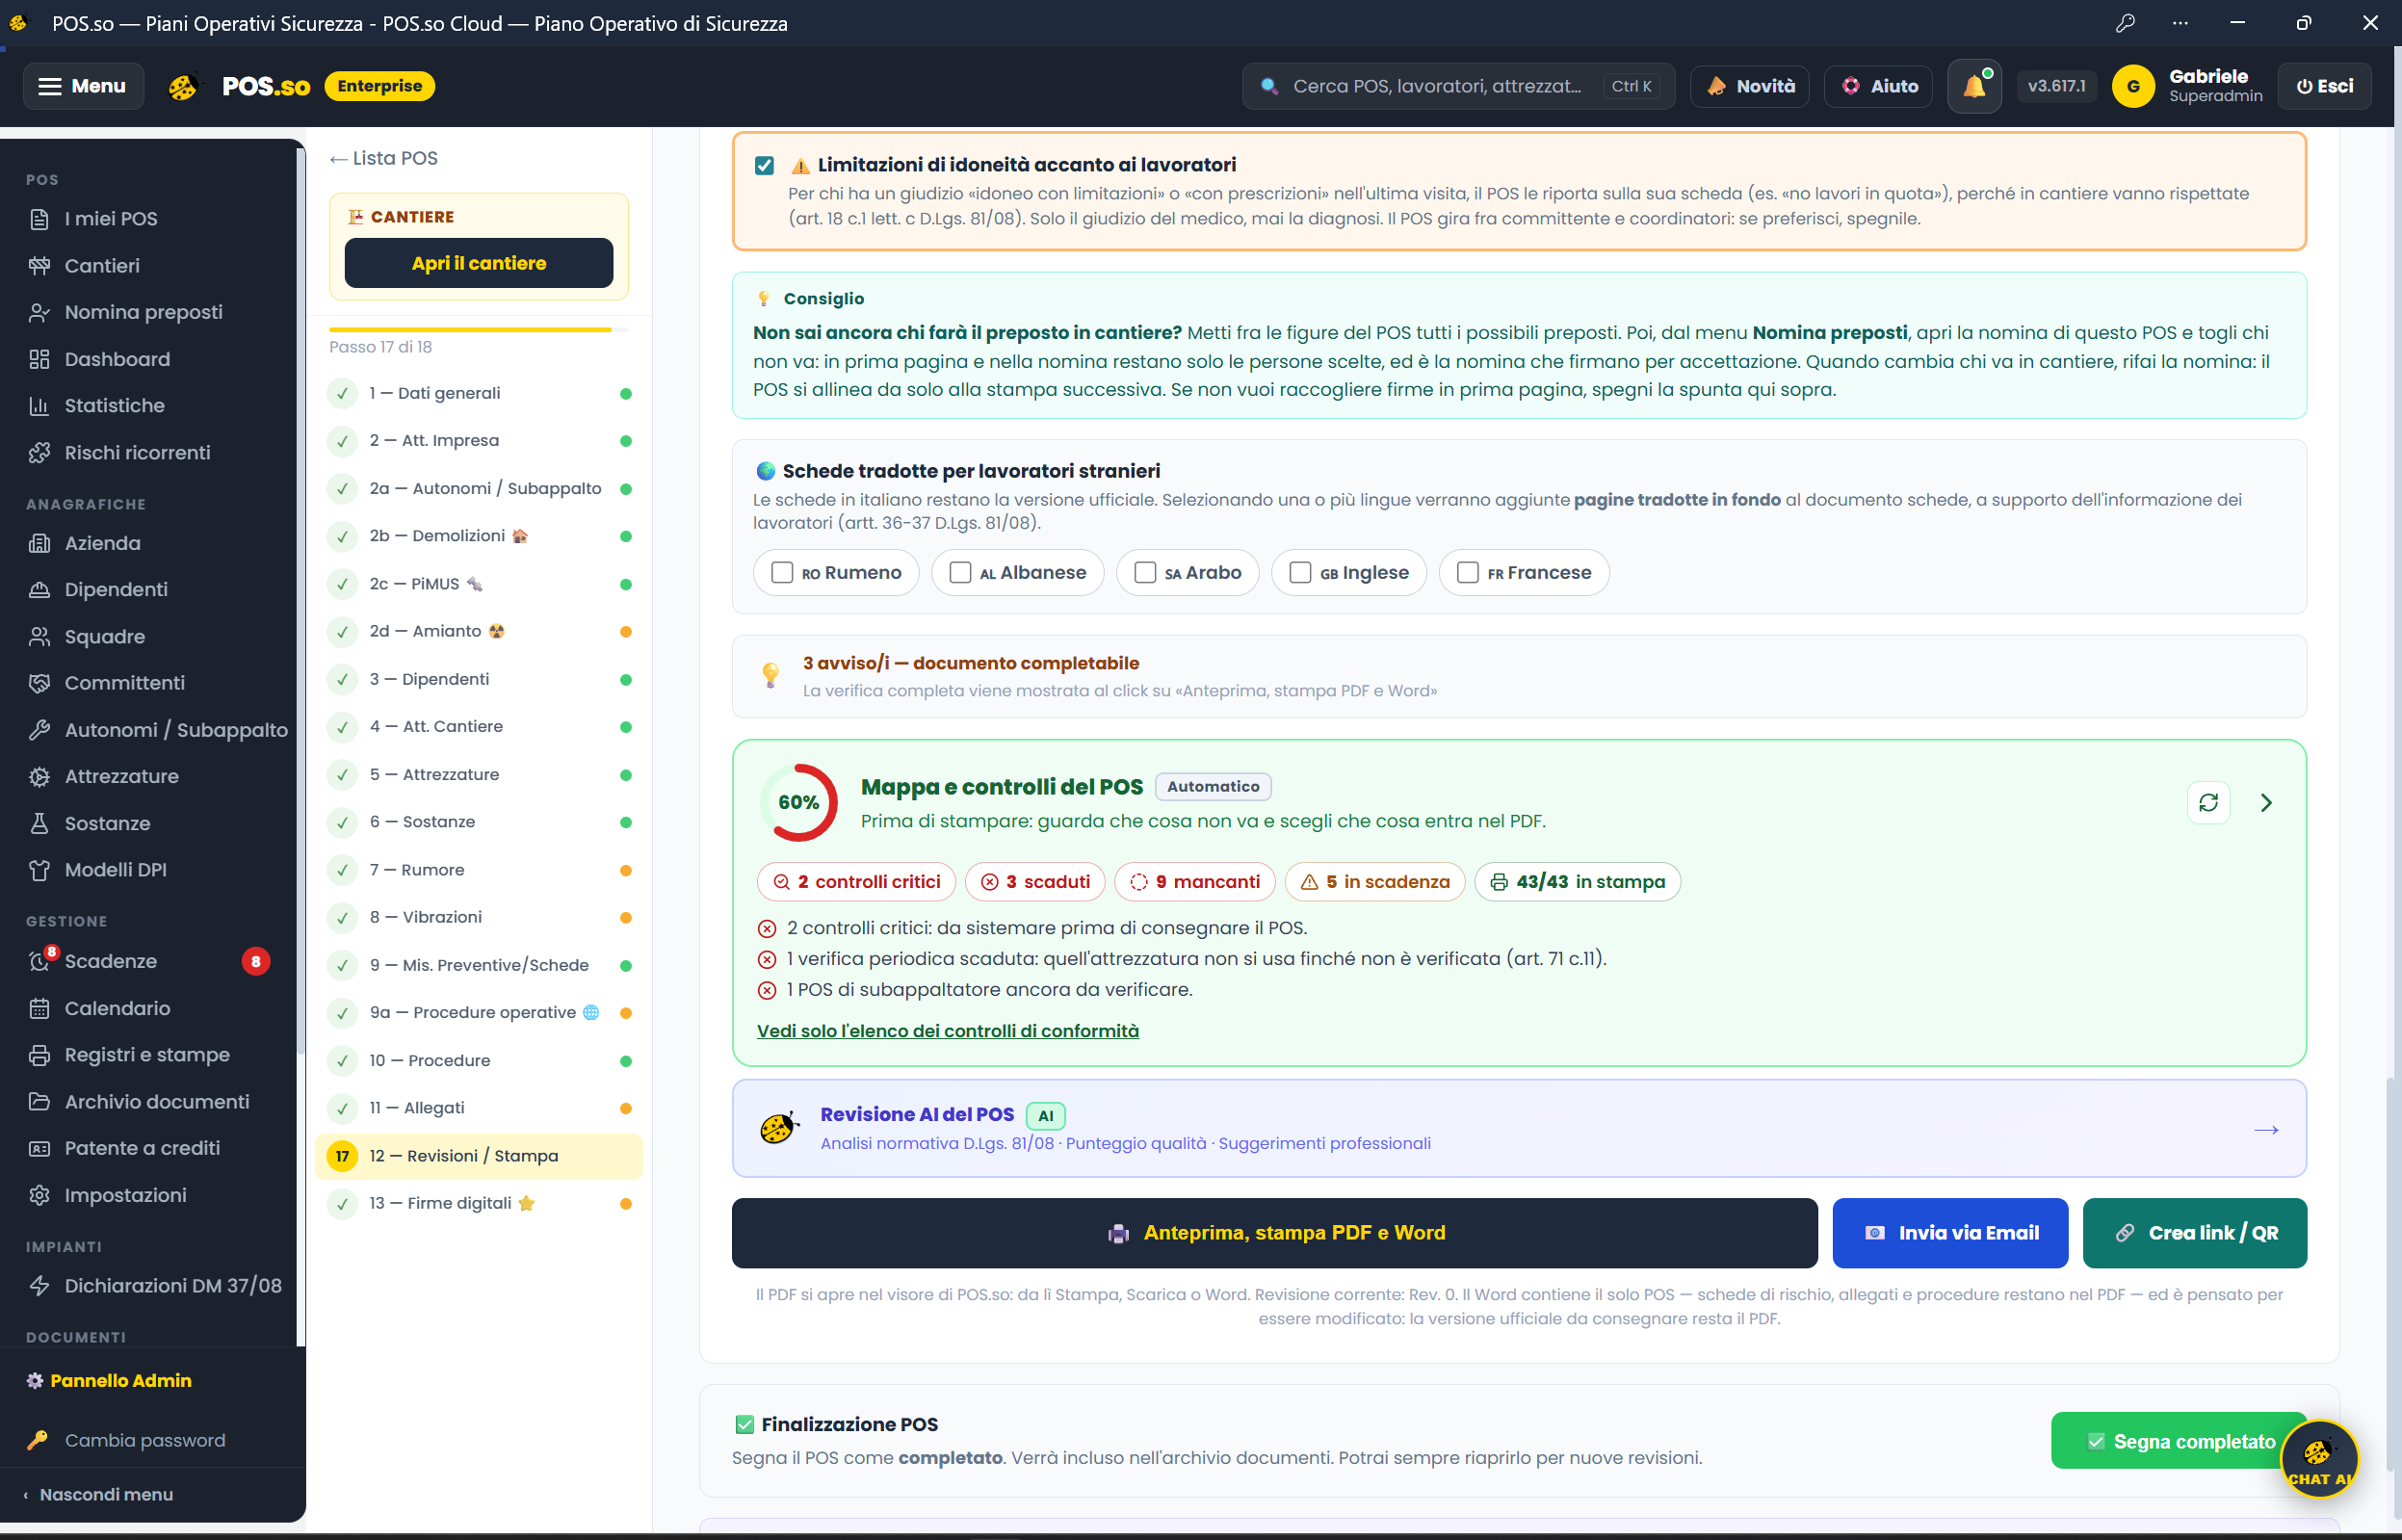Expand the Mappa e controlli chevron

click(x=2266, y=802)
